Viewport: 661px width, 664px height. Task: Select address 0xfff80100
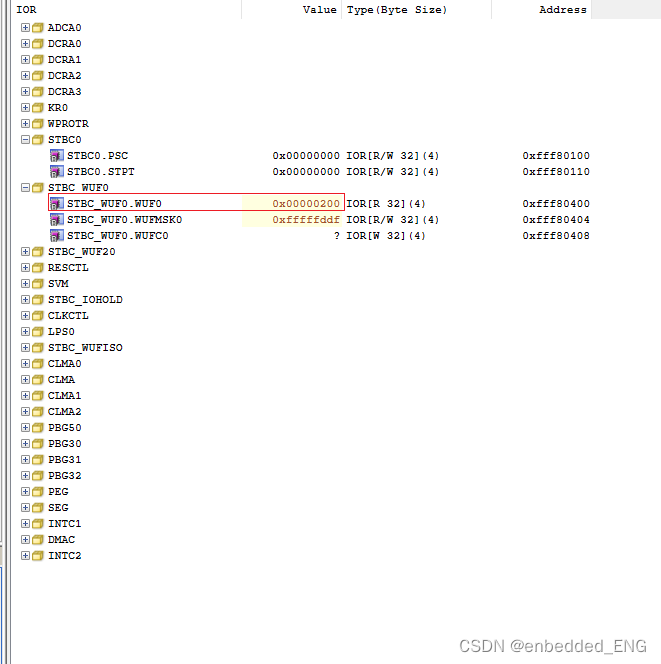click(556, 156)
